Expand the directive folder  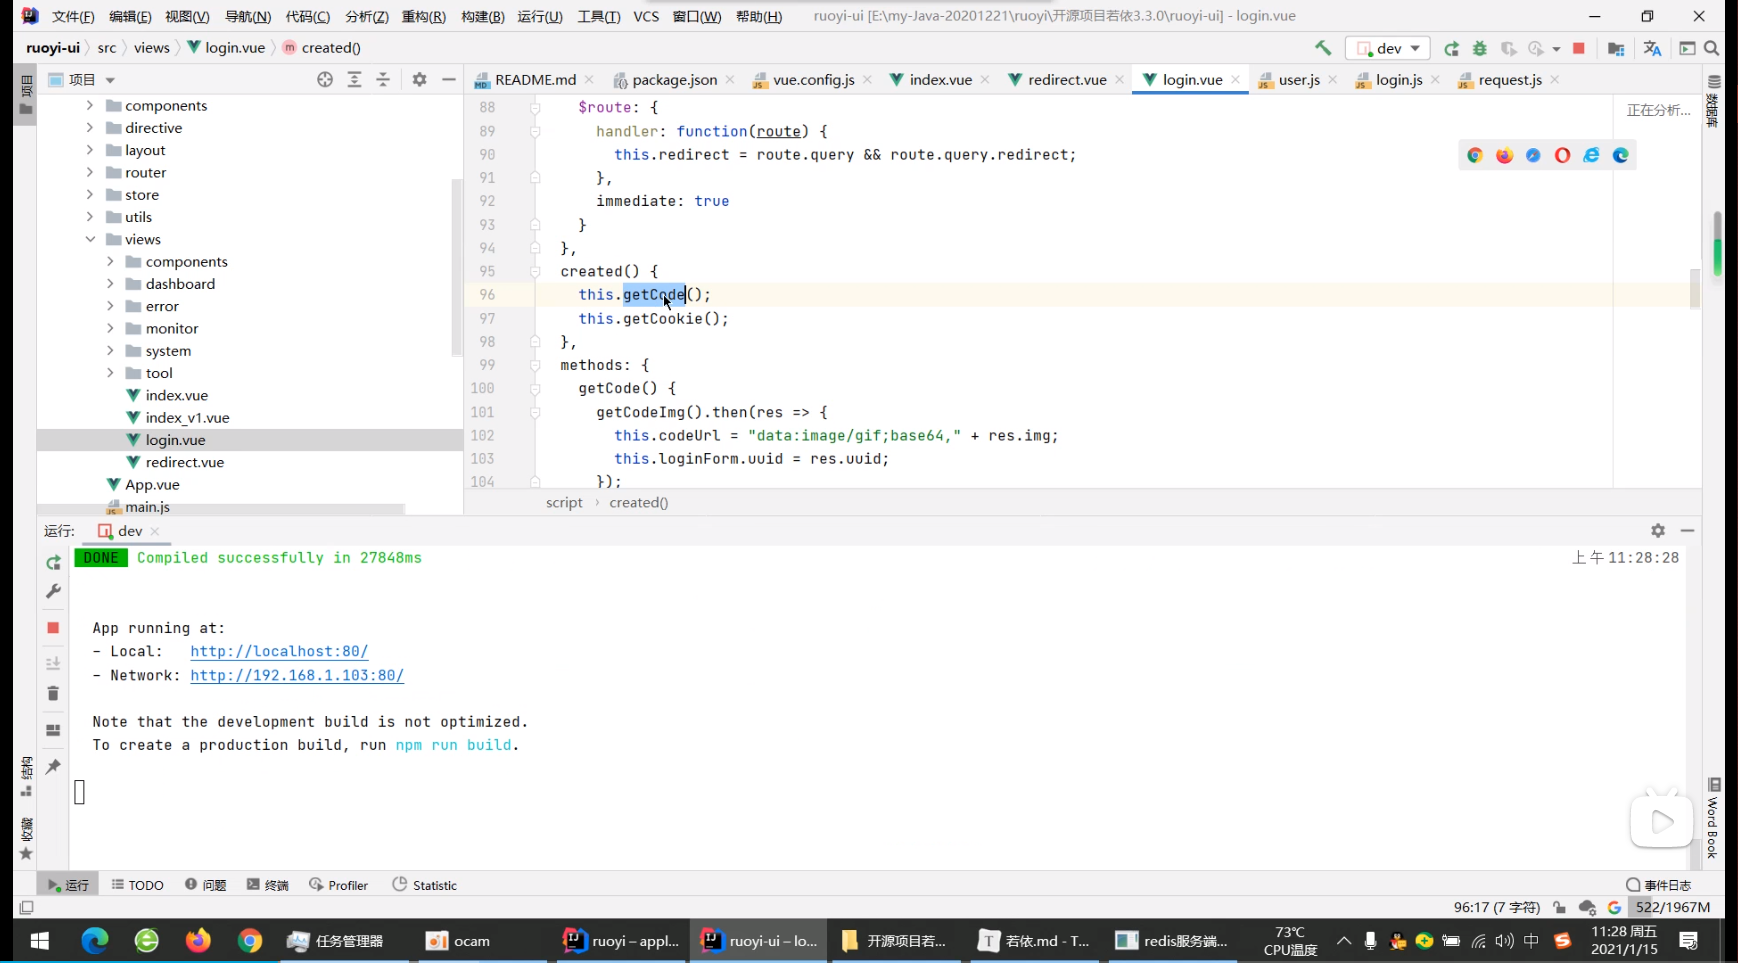[89, 128]
